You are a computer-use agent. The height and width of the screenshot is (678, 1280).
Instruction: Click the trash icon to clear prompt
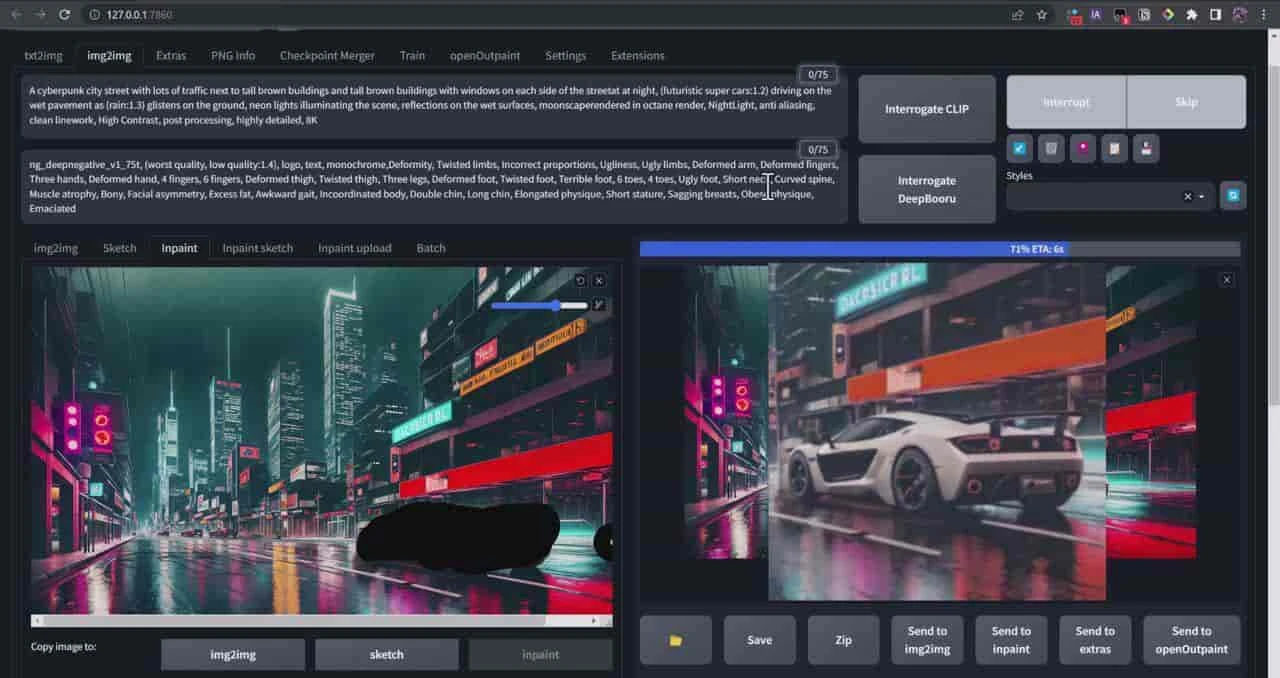coord(1050,149)
